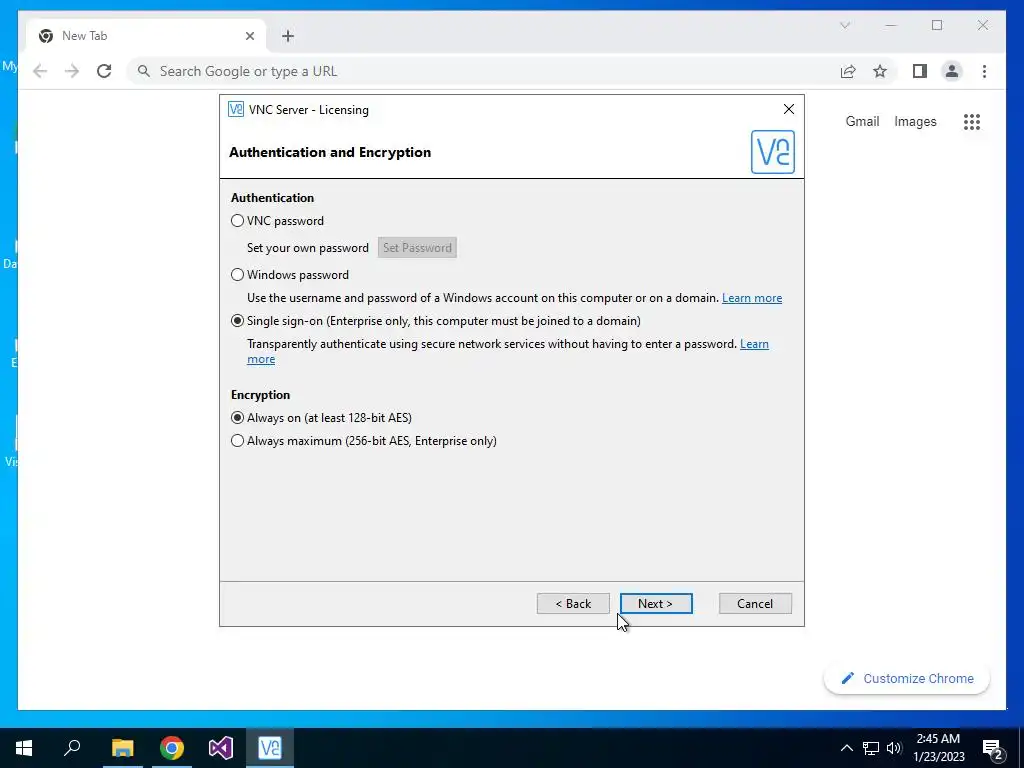Switch to the New Tab tab
The image size is (1024, 768).
pos(144,36)
